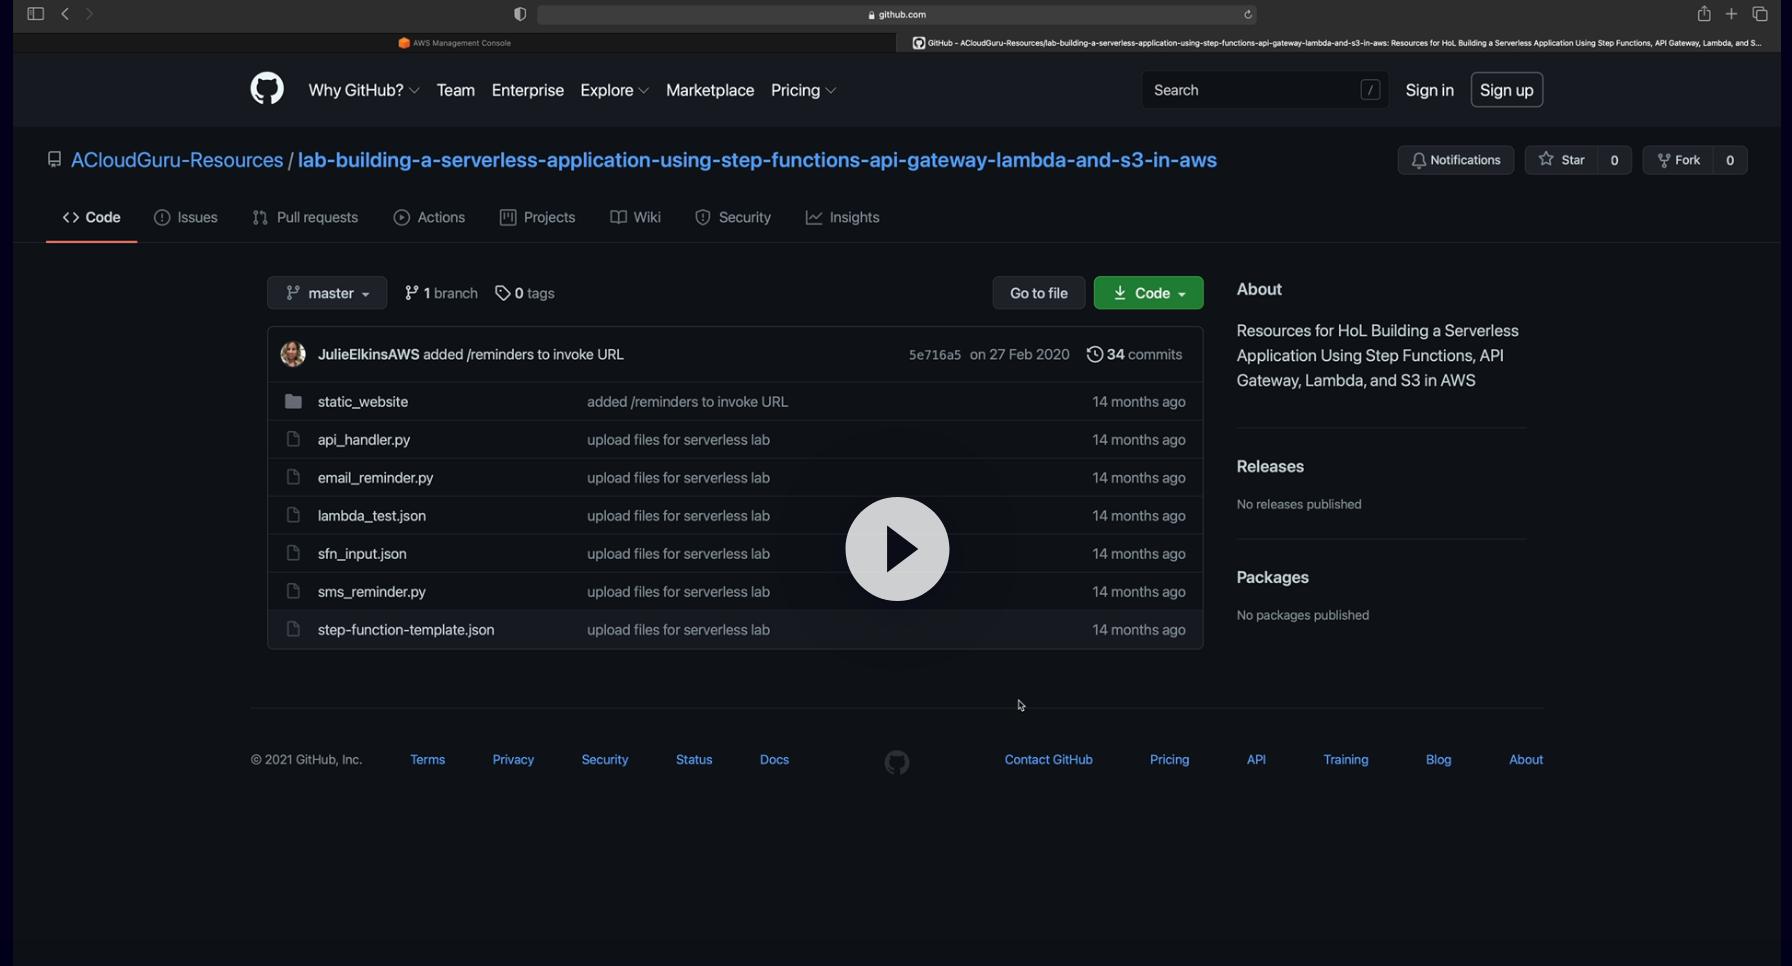This screenshot has width=1792, height=966.
Task: Click the file icon beside sms_reminder.py
Action: click(x=293, y=591)
